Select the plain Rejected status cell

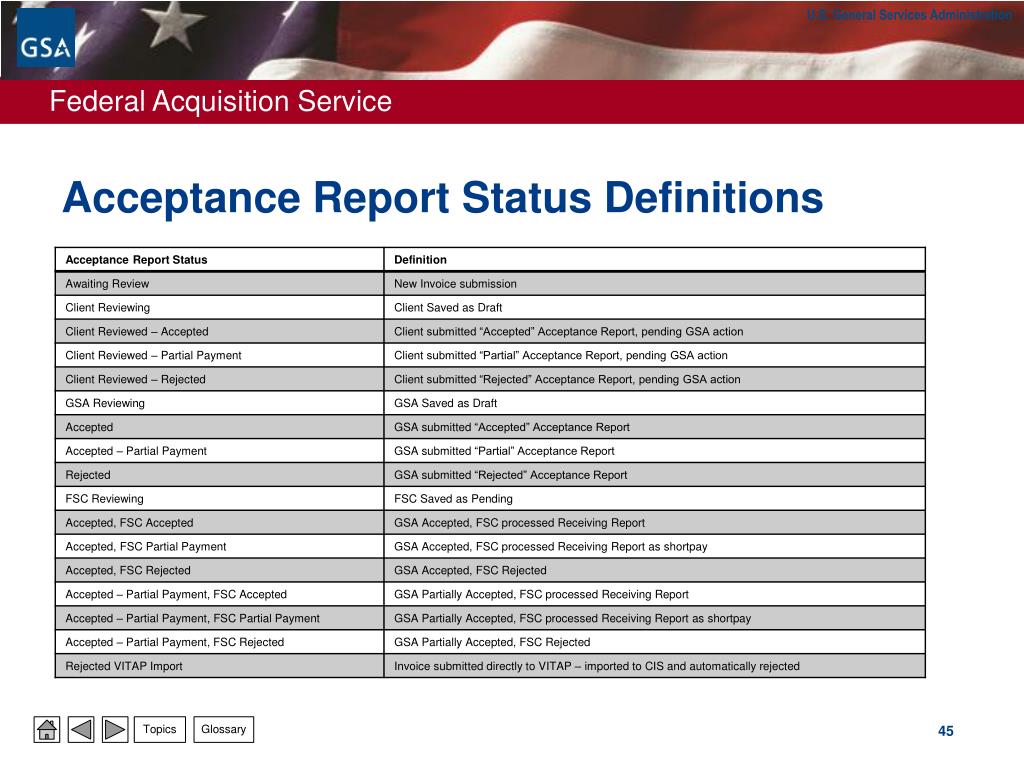(219, 475)
